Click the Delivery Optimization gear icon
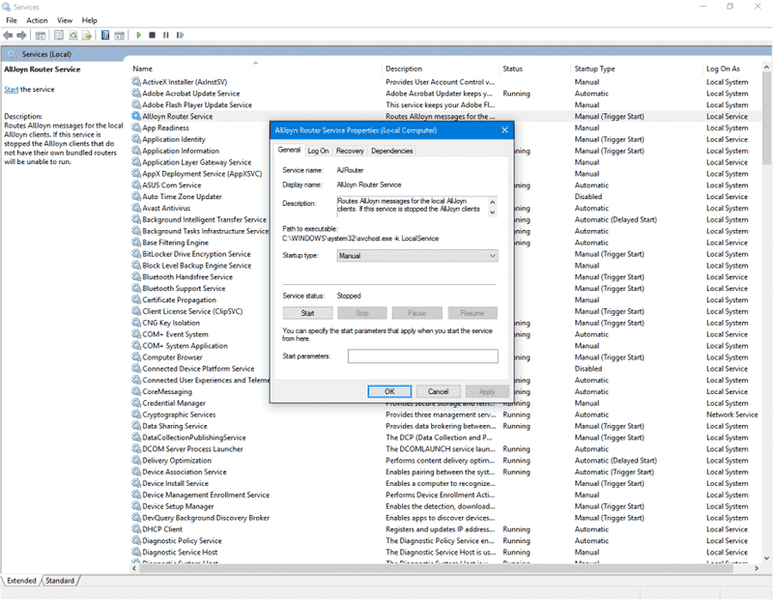The width and height of the screenshot is (773, 600). (136, 460)
